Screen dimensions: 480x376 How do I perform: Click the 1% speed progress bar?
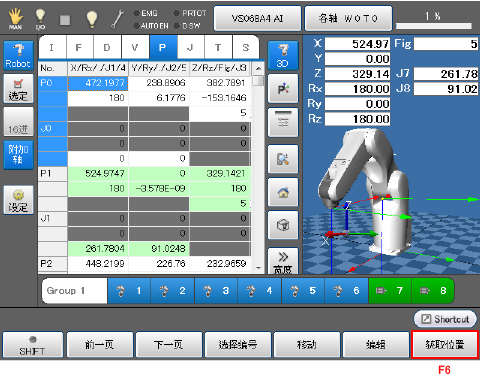(x=434, y=26)
